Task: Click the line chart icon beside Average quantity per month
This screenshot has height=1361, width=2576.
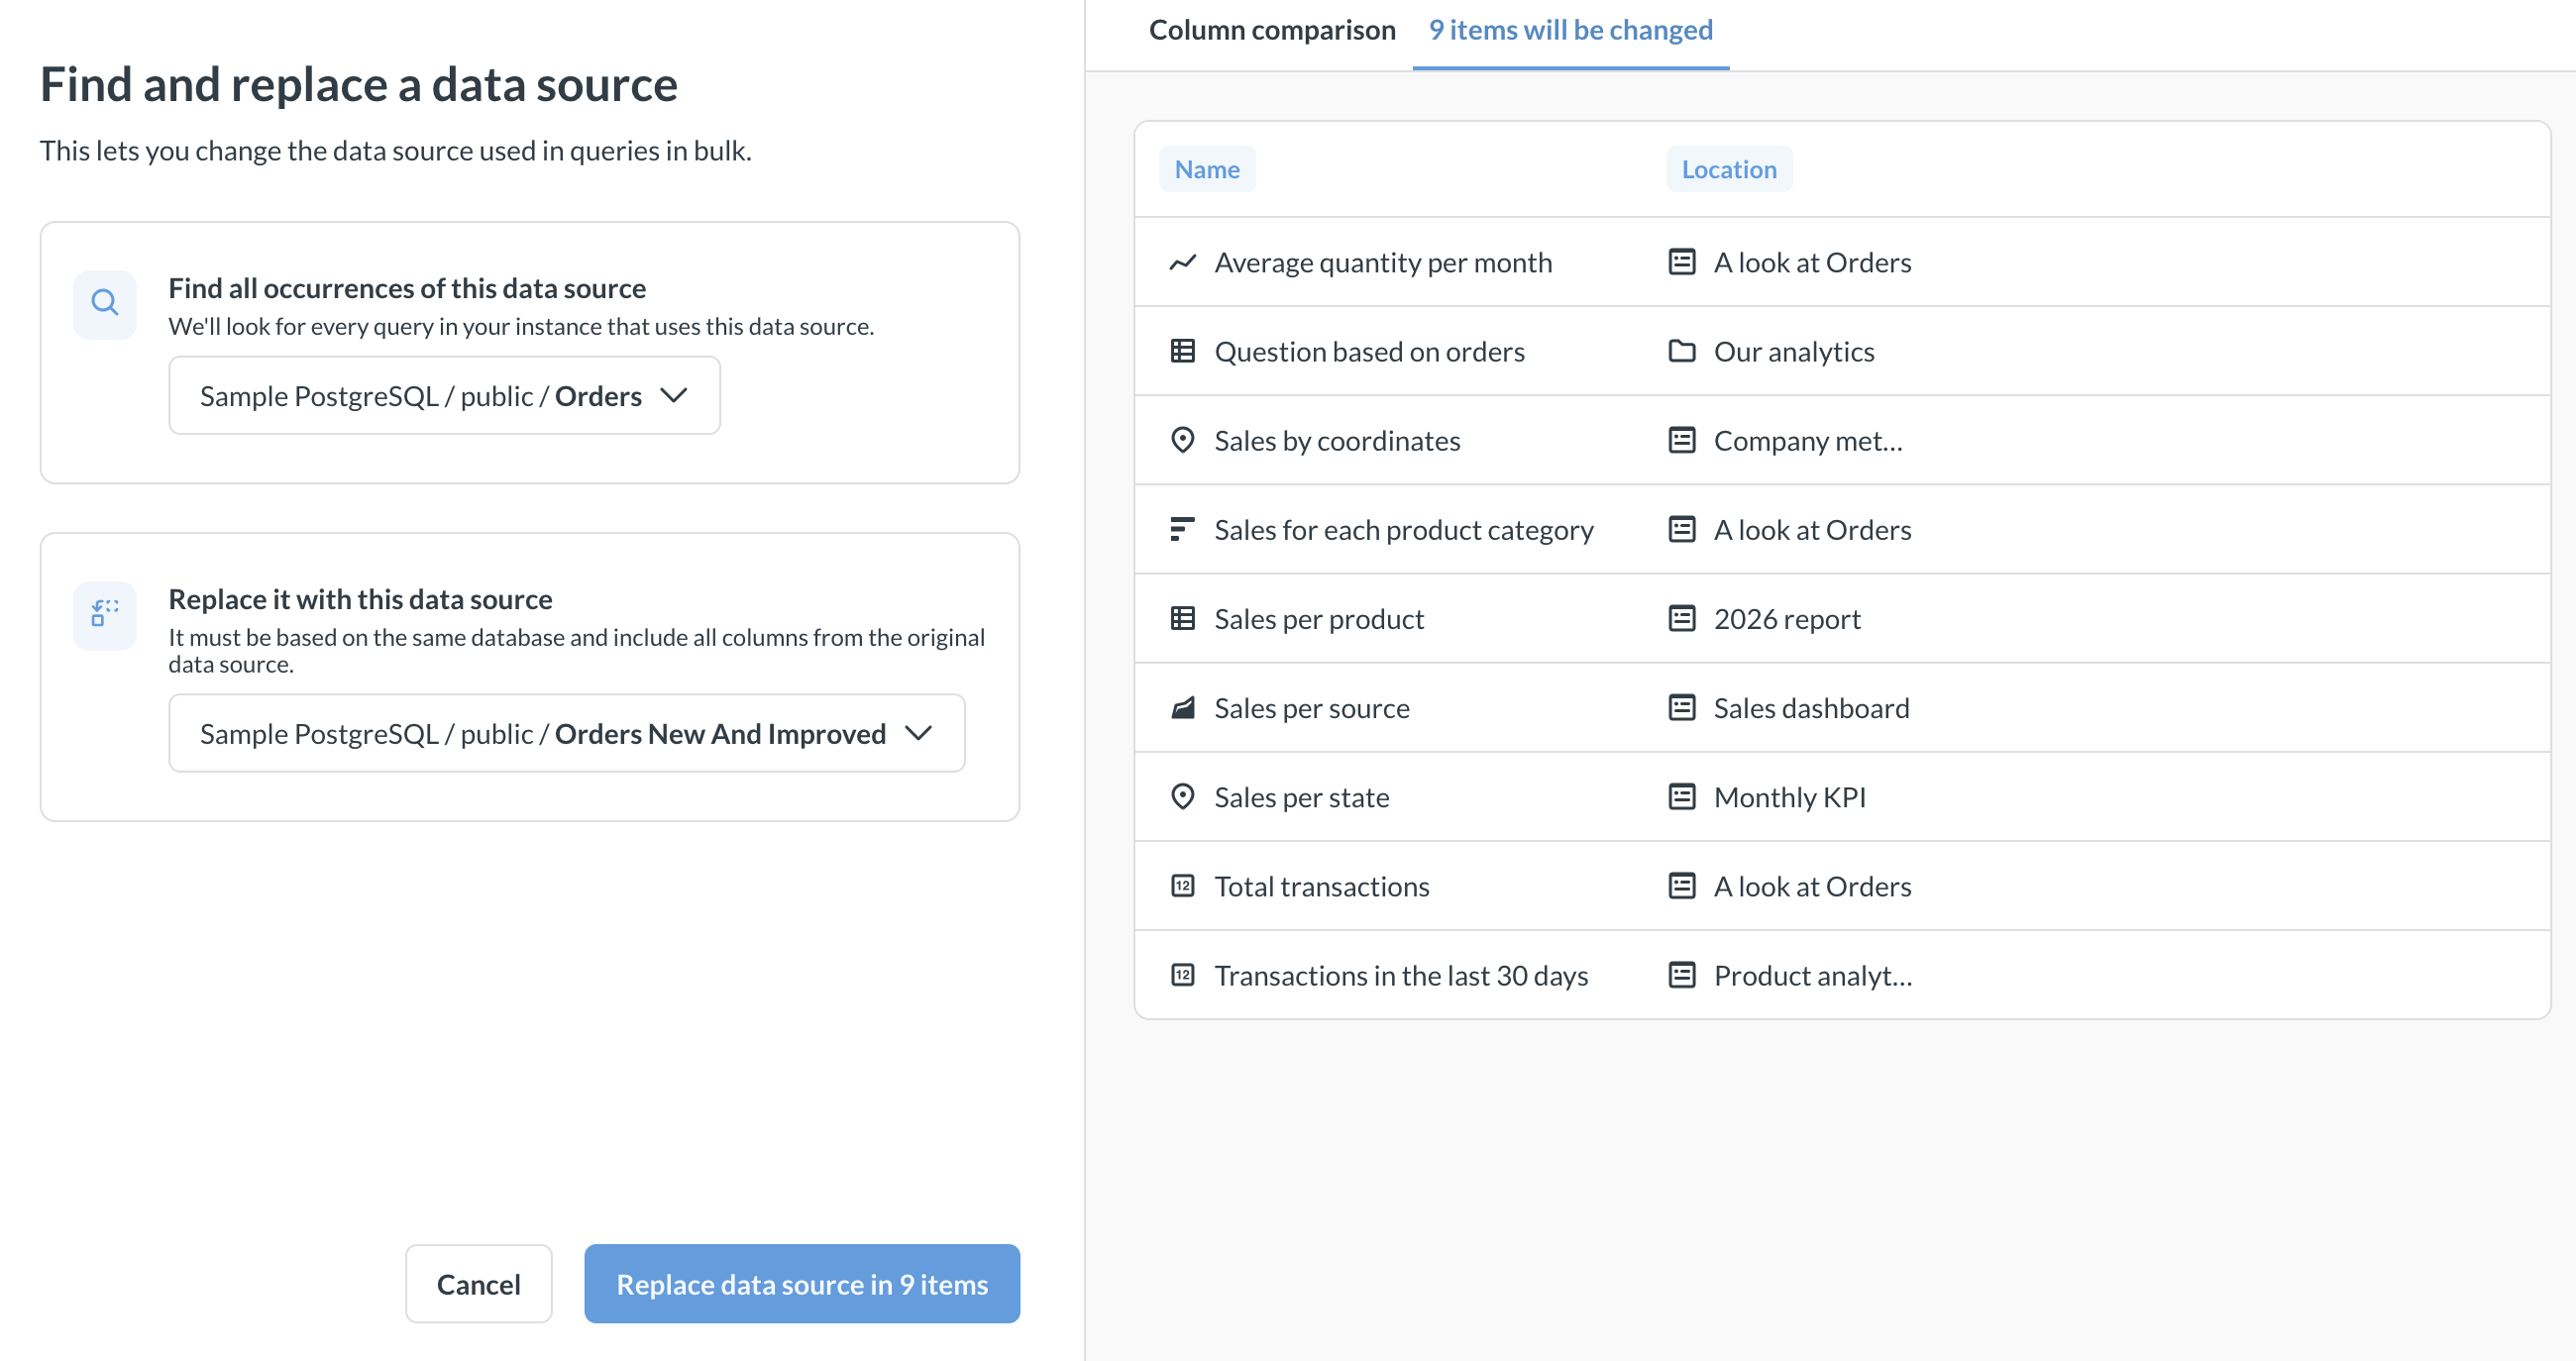Action: point(1183,262)
